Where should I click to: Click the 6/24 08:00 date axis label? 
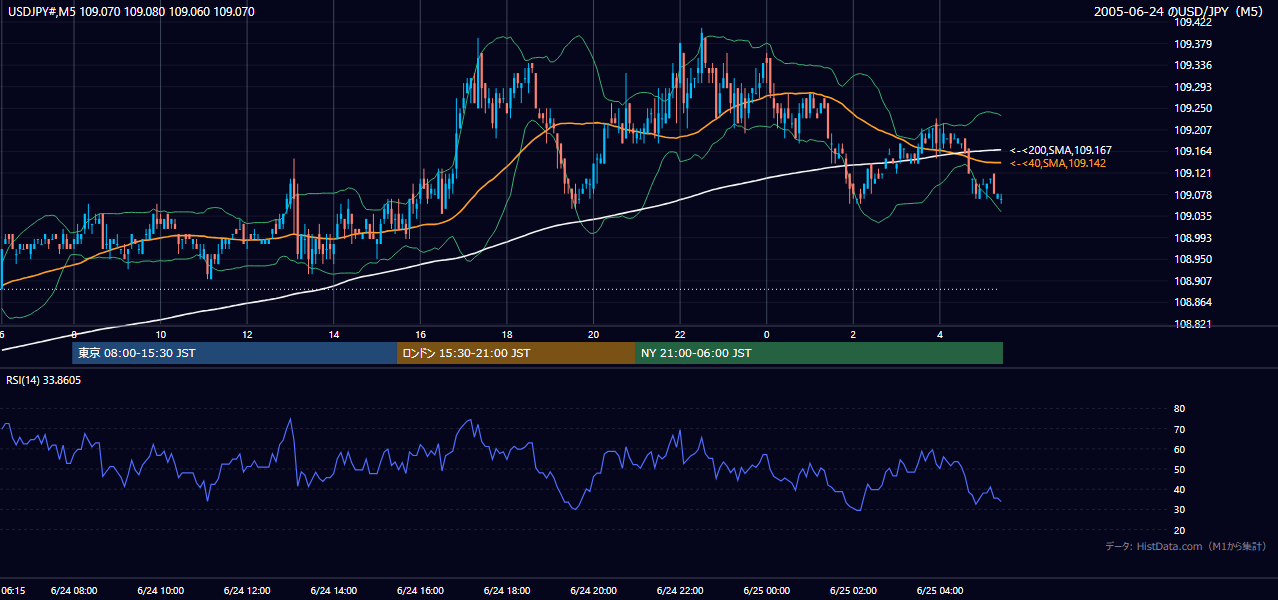pyautogui.click(x=74, y=591)
